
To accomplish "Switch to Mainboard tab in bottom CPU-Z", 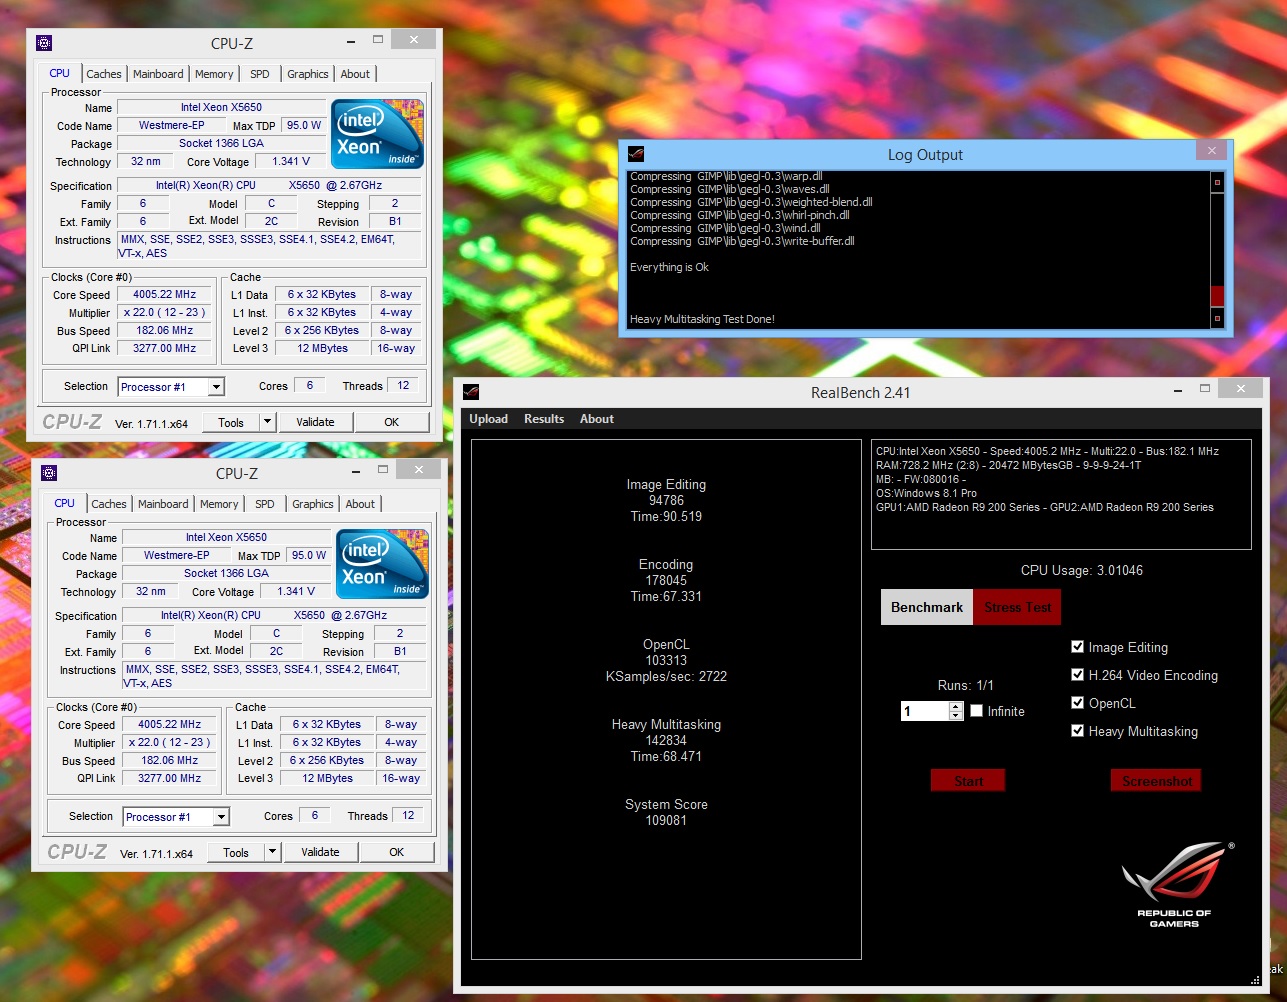I will [x=163, y=504].
